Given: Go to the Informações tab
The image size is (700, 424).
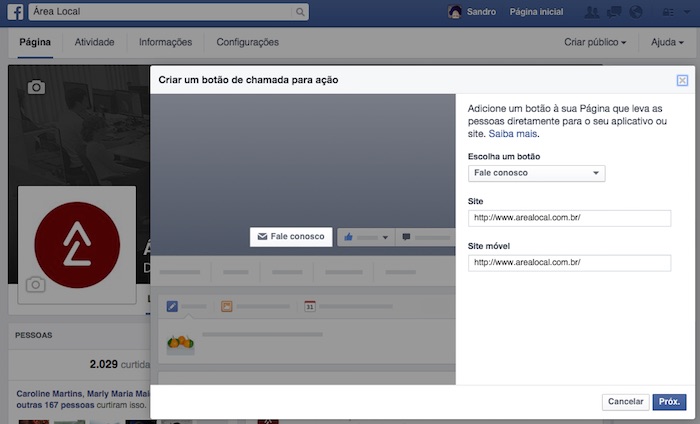Looking at the screenshot, I should click(165, 43).
